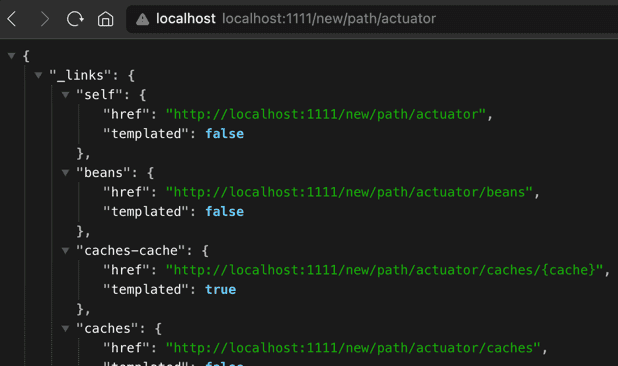Select the "_links" key text

click(80, 75)
